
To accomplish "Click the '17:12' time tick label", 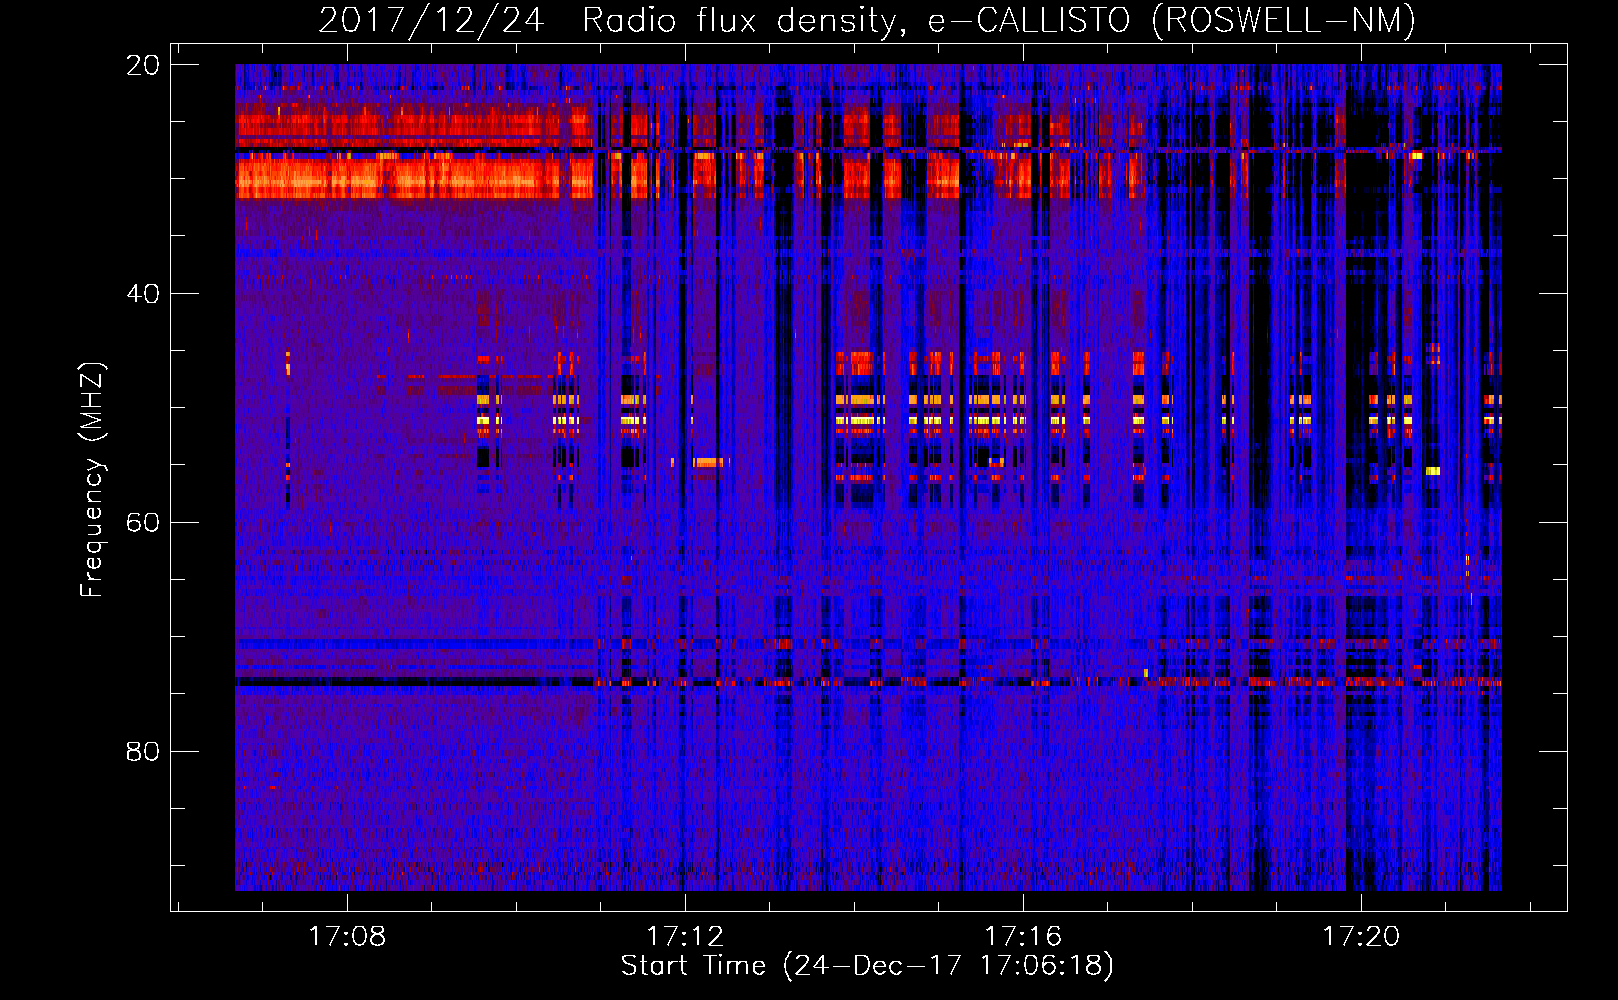I will pyautogui.click(x=685, y=936).
